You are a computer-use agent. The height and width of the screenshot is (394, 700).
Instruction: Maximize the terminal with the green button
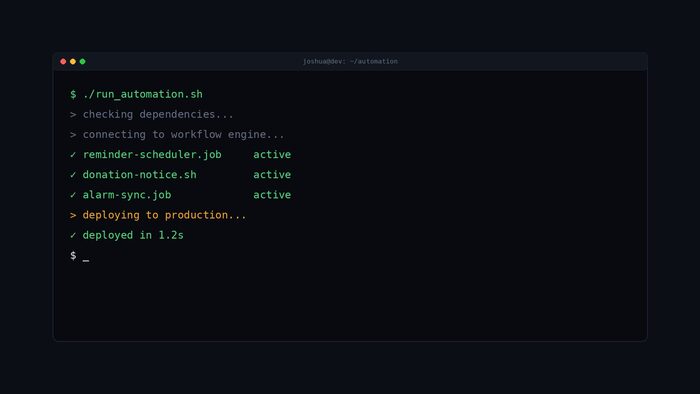tap(83, 62)
